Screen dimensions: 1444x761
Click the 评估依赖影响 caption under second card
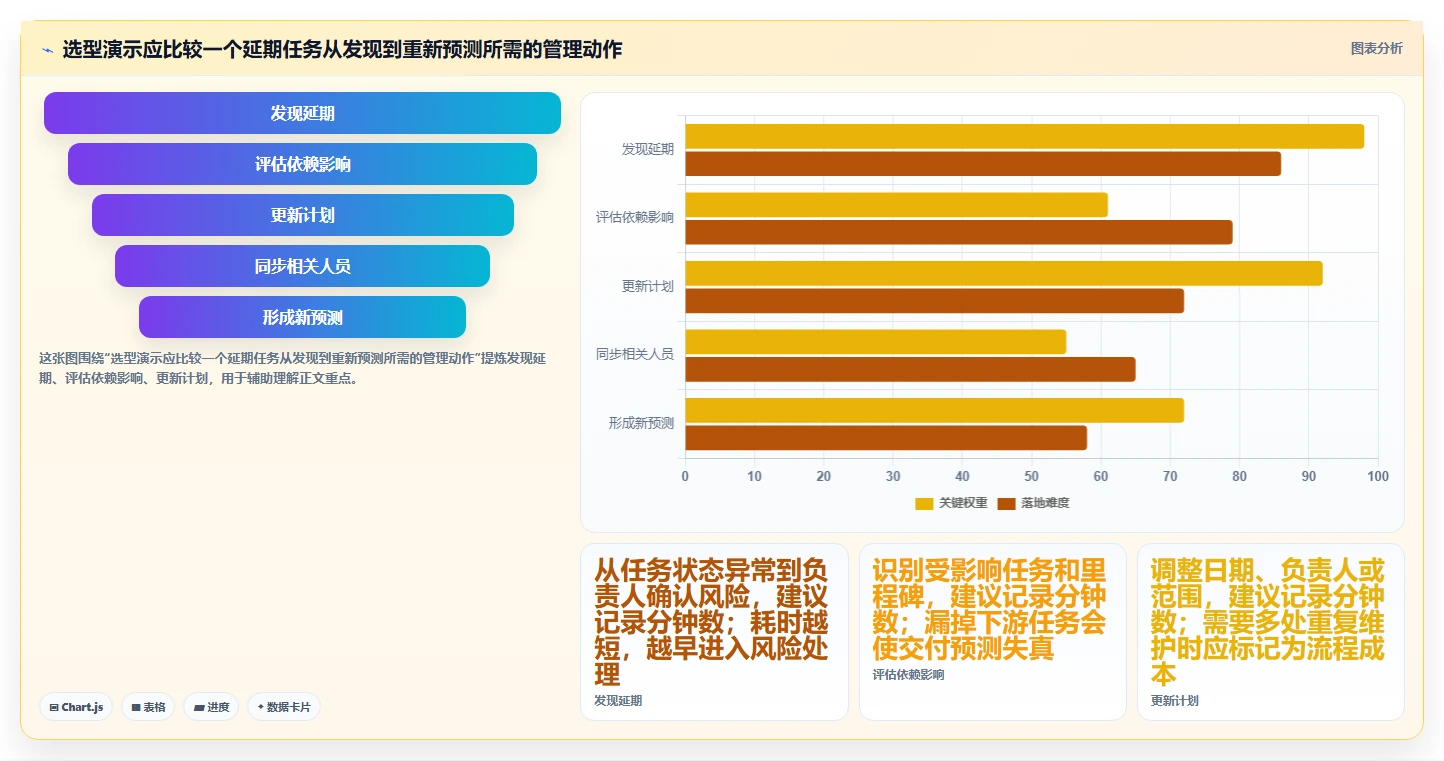[908, 675]
